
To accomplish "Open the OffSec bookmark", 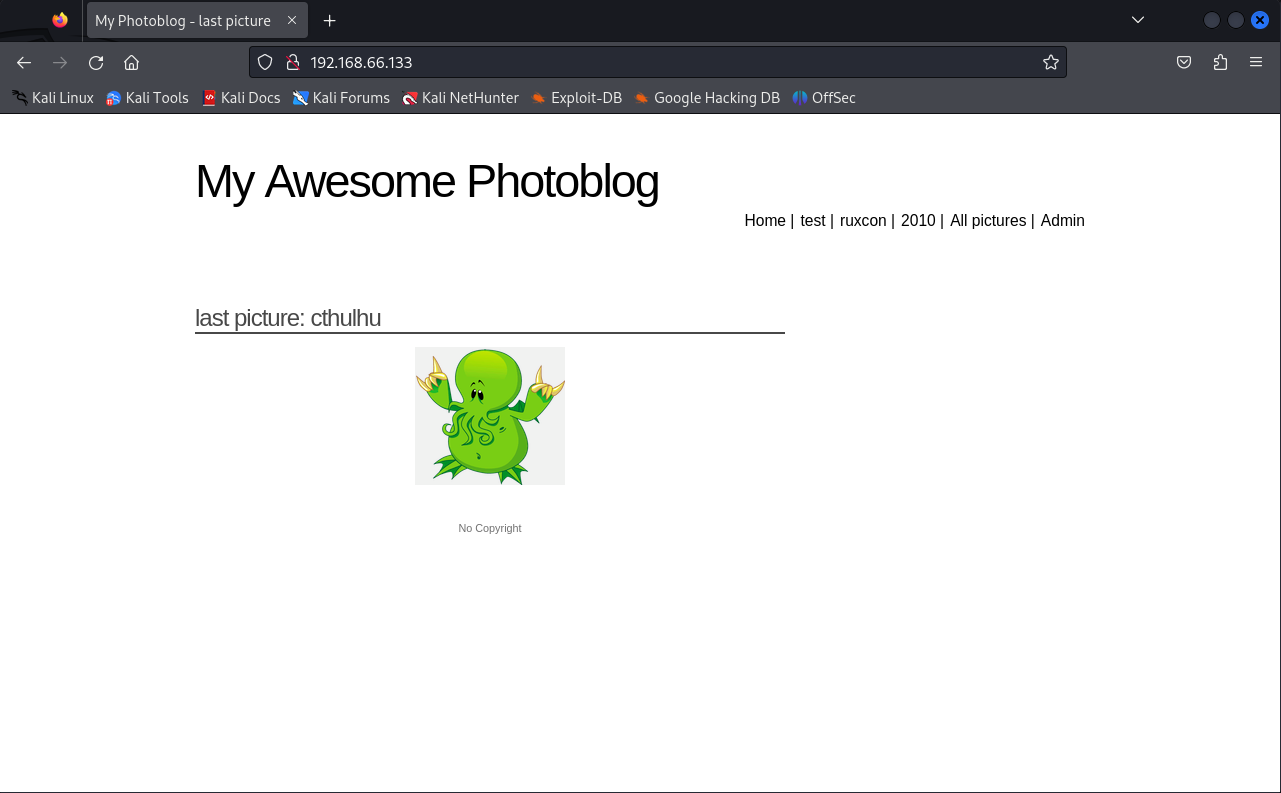I will [824, 98].
